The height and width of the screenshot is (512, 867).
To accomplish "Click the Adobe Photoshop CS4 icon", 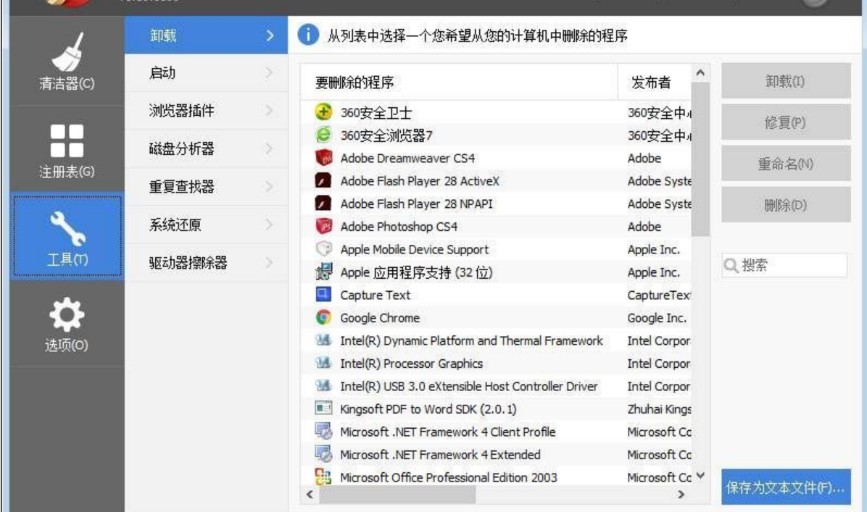I will [323, 226].
